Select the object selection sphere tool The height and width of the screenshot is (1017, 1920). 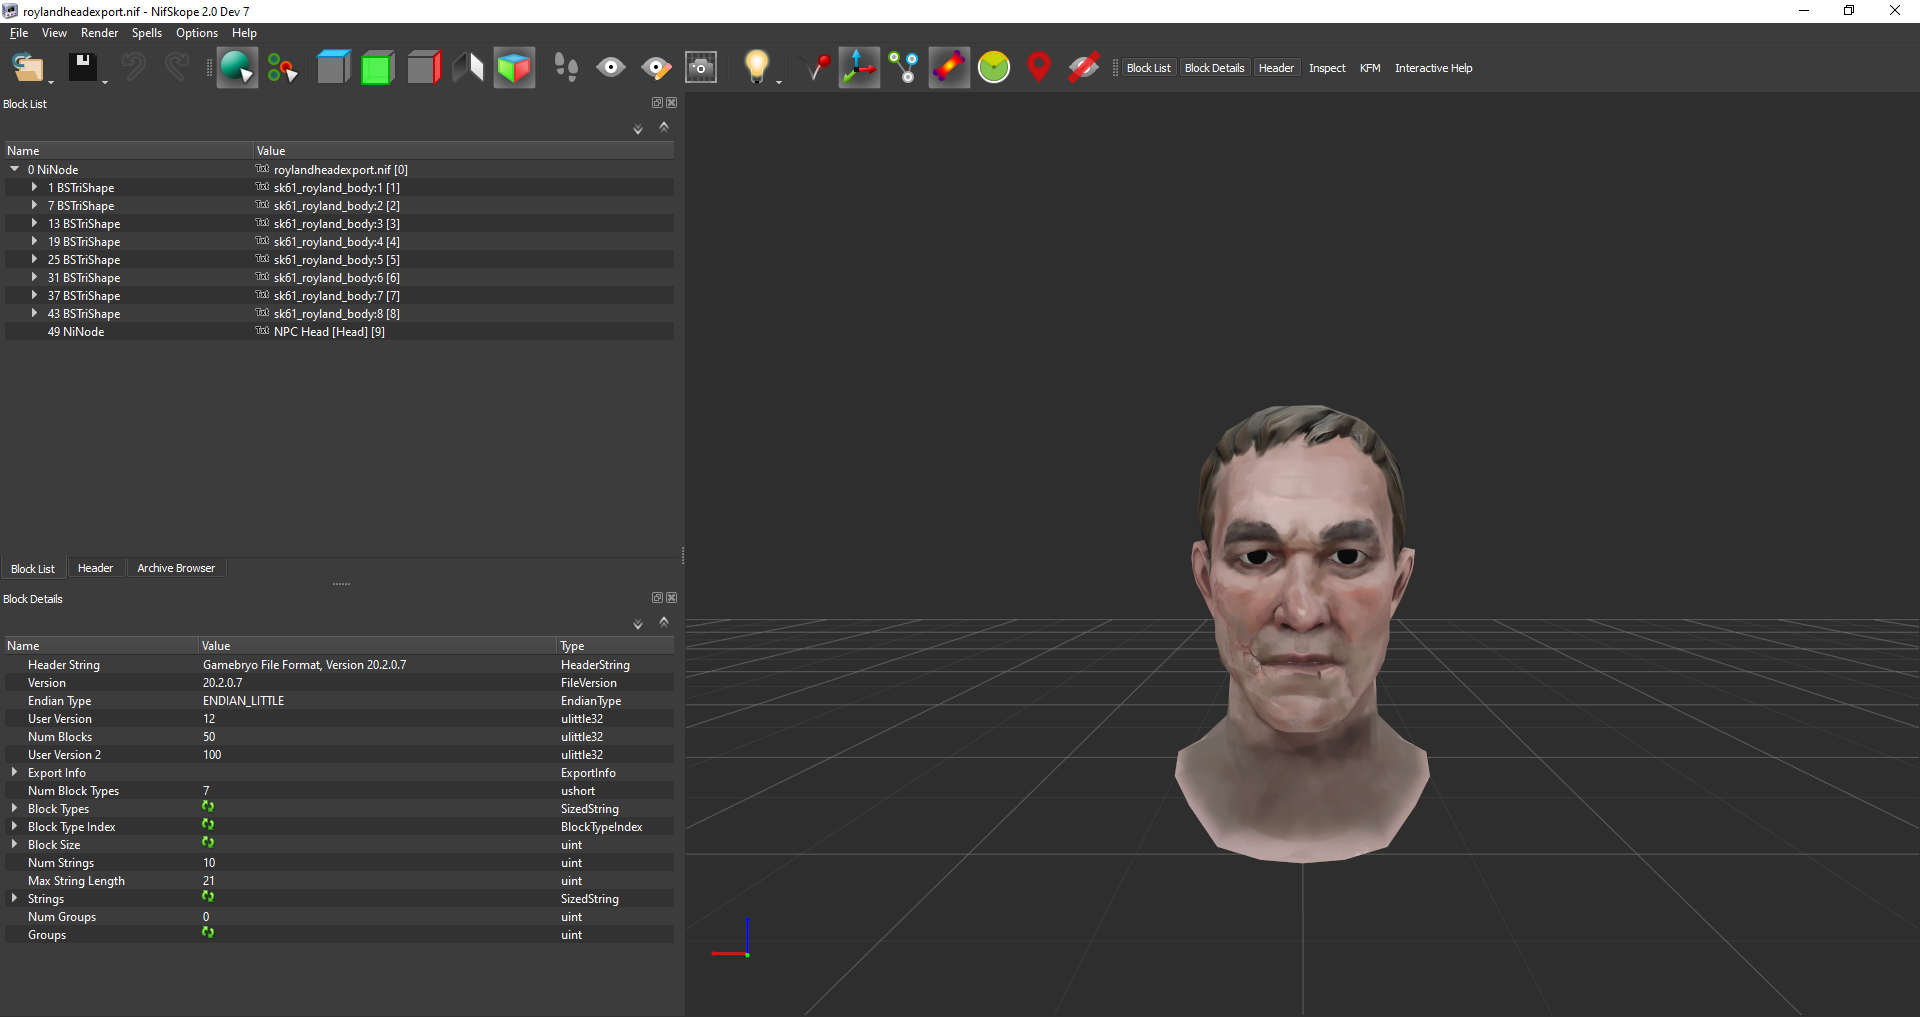(x=237, y=68)
